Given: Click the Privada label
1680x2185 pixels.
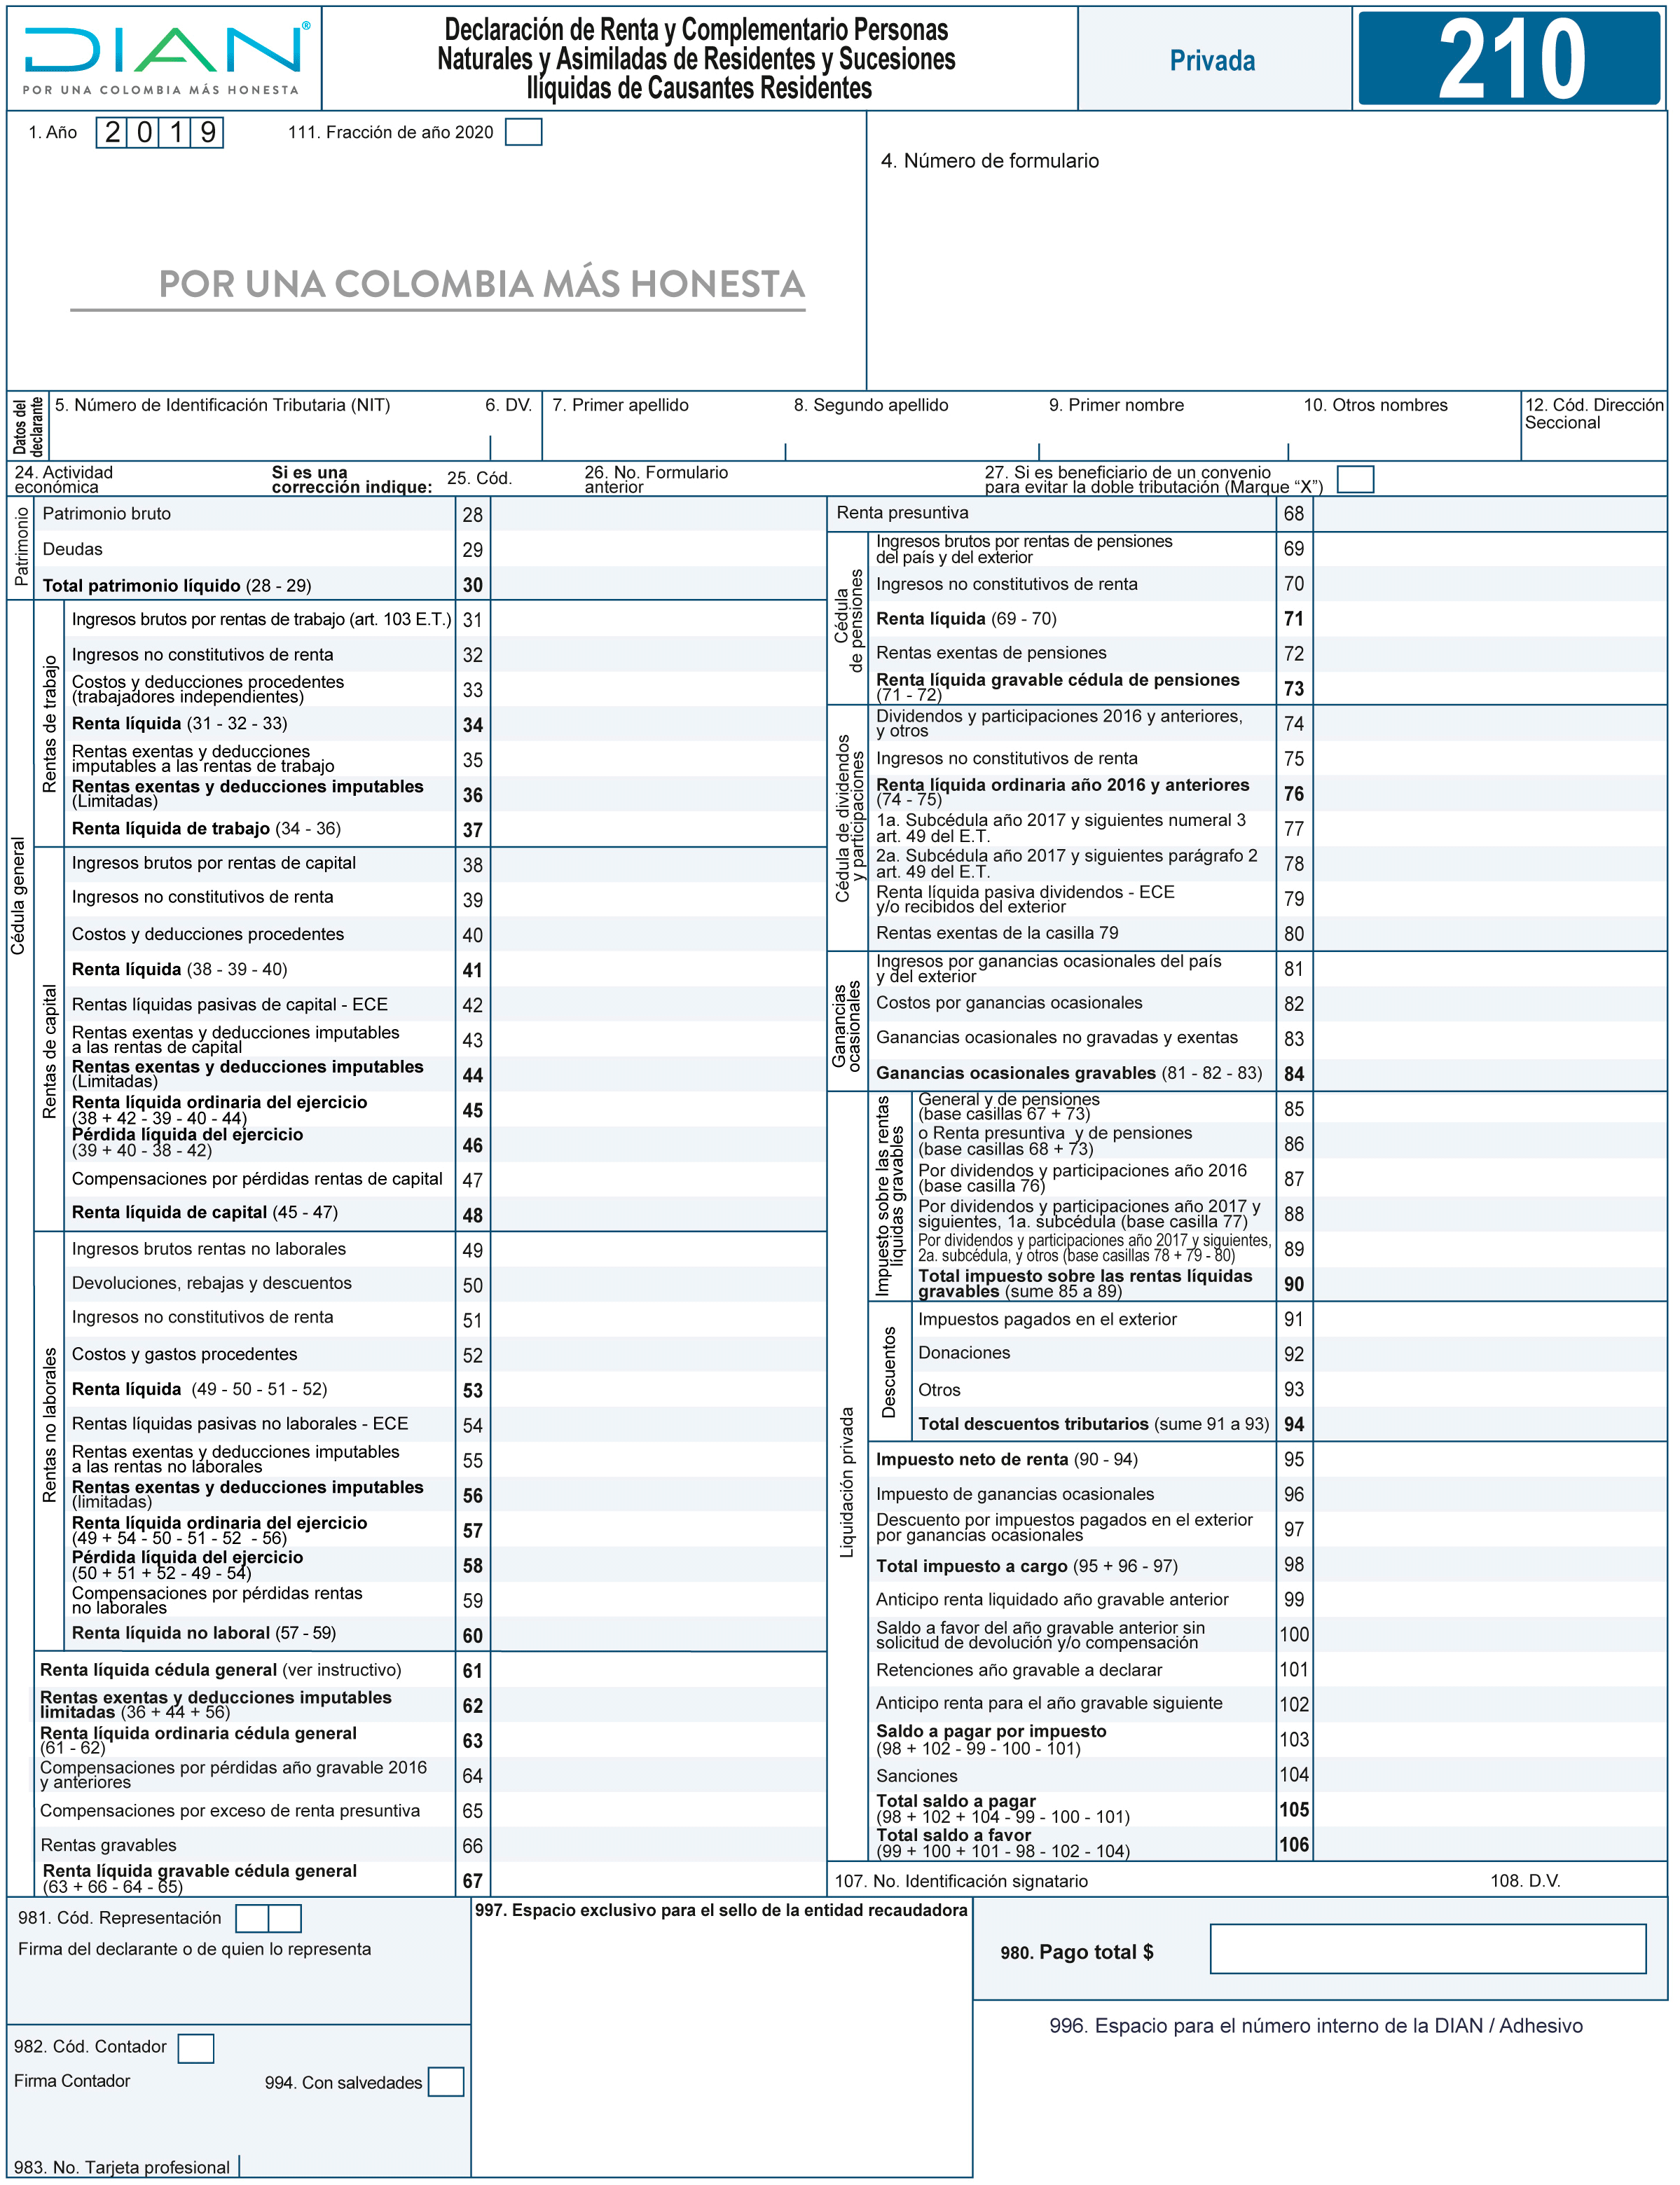Looking at the screenshot, I should pos(1212,61).
